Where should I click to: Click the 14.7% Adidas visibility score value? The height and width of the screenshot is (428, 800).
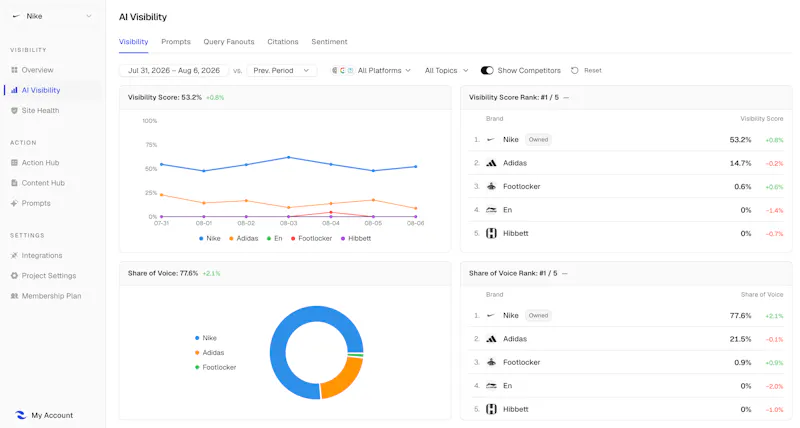(x=740, y=163)
